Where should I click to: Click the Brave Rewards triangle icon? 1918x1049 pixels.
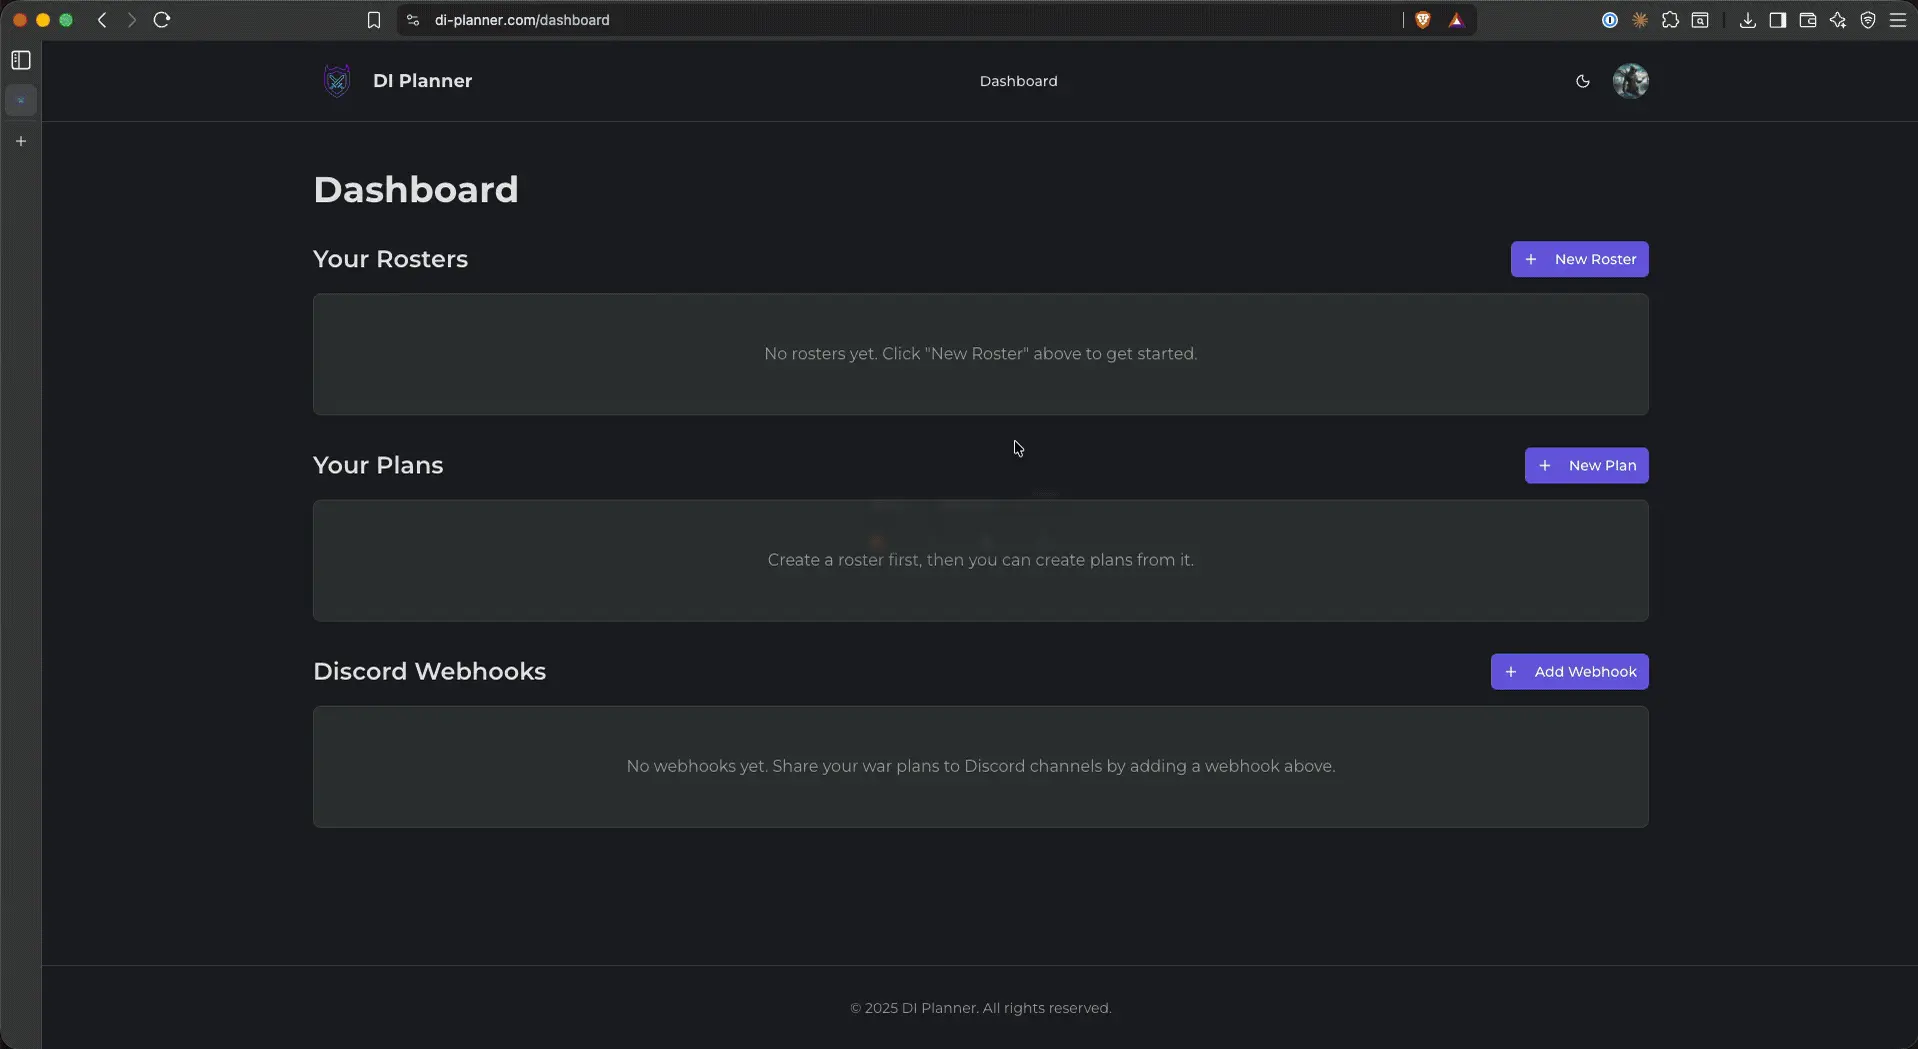pyautogui.click(x=1456, y=20)
